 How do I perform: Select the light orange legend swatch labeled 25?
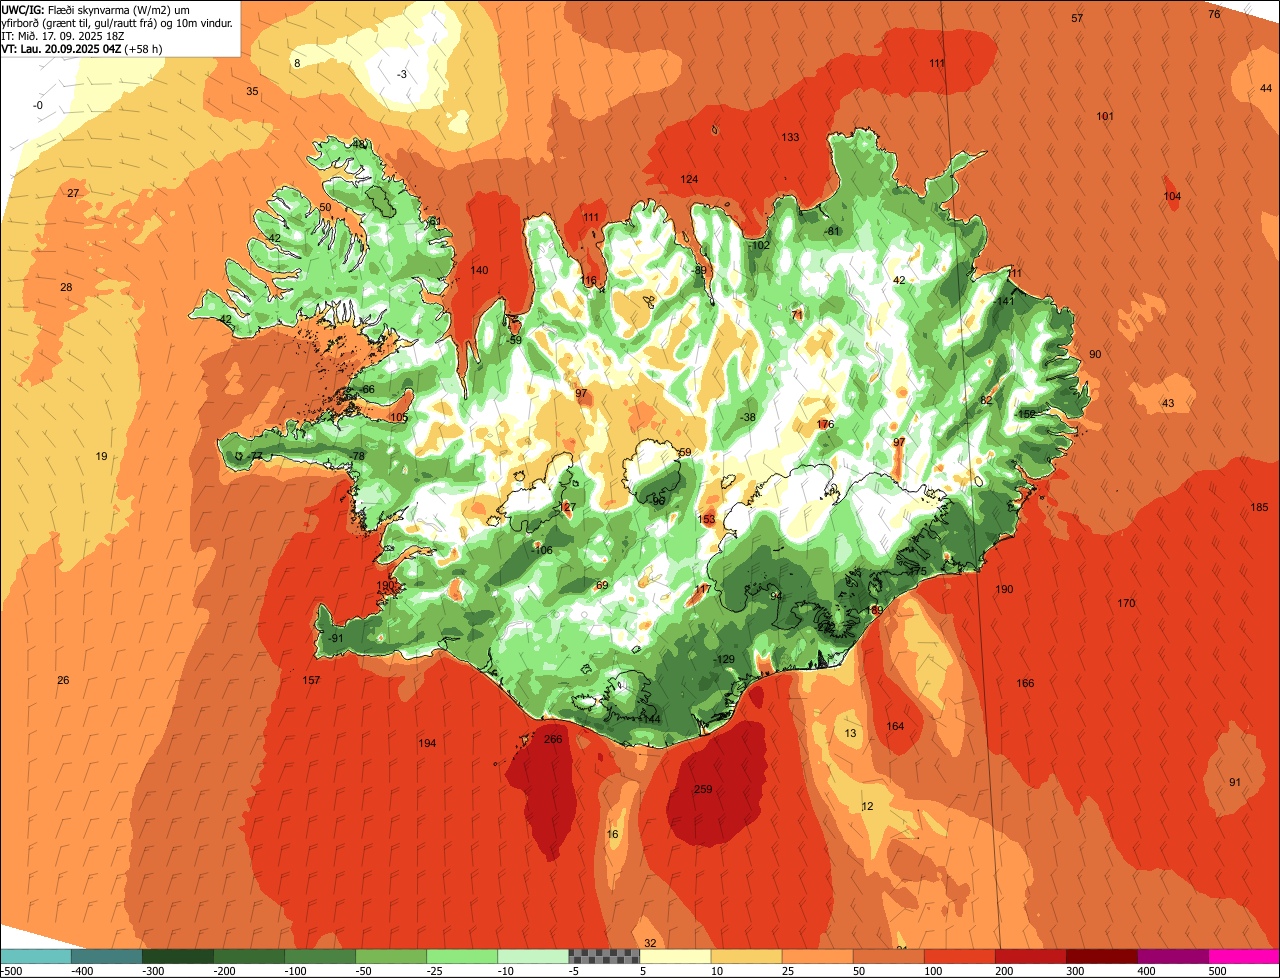click(817, 957)
